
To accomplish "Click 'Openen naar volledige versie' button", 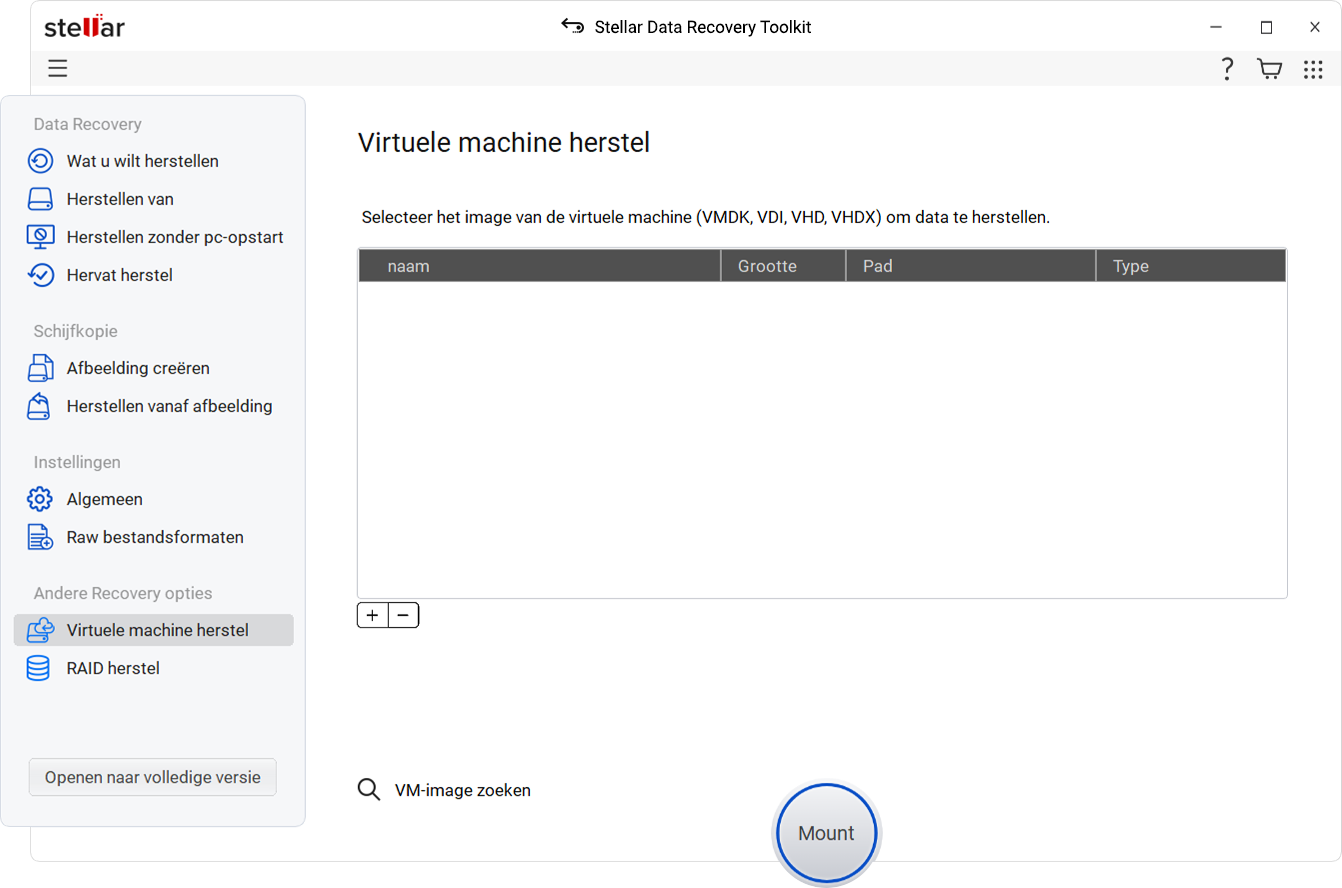I will click(x=153, y=777).
